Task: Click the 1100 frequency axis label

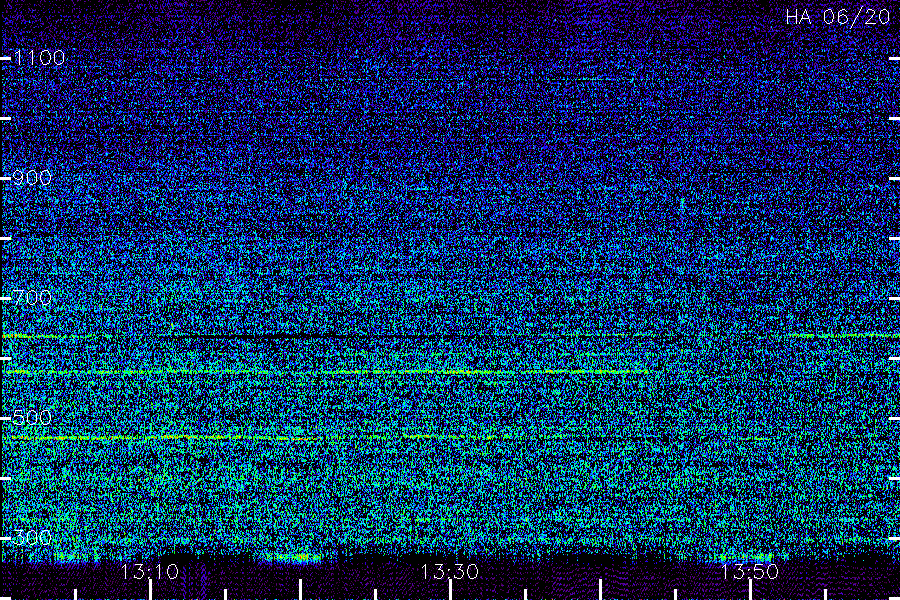Action: pos(39,57)
